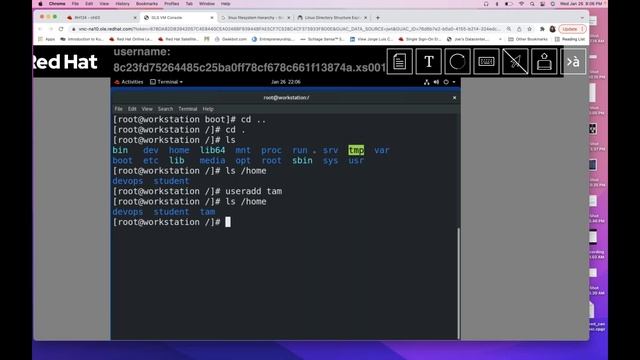Viewport: 640px width, 360px height.
Task: Open the 'Joe's Datacenter...' bookmark
Action: coord(468,39)
